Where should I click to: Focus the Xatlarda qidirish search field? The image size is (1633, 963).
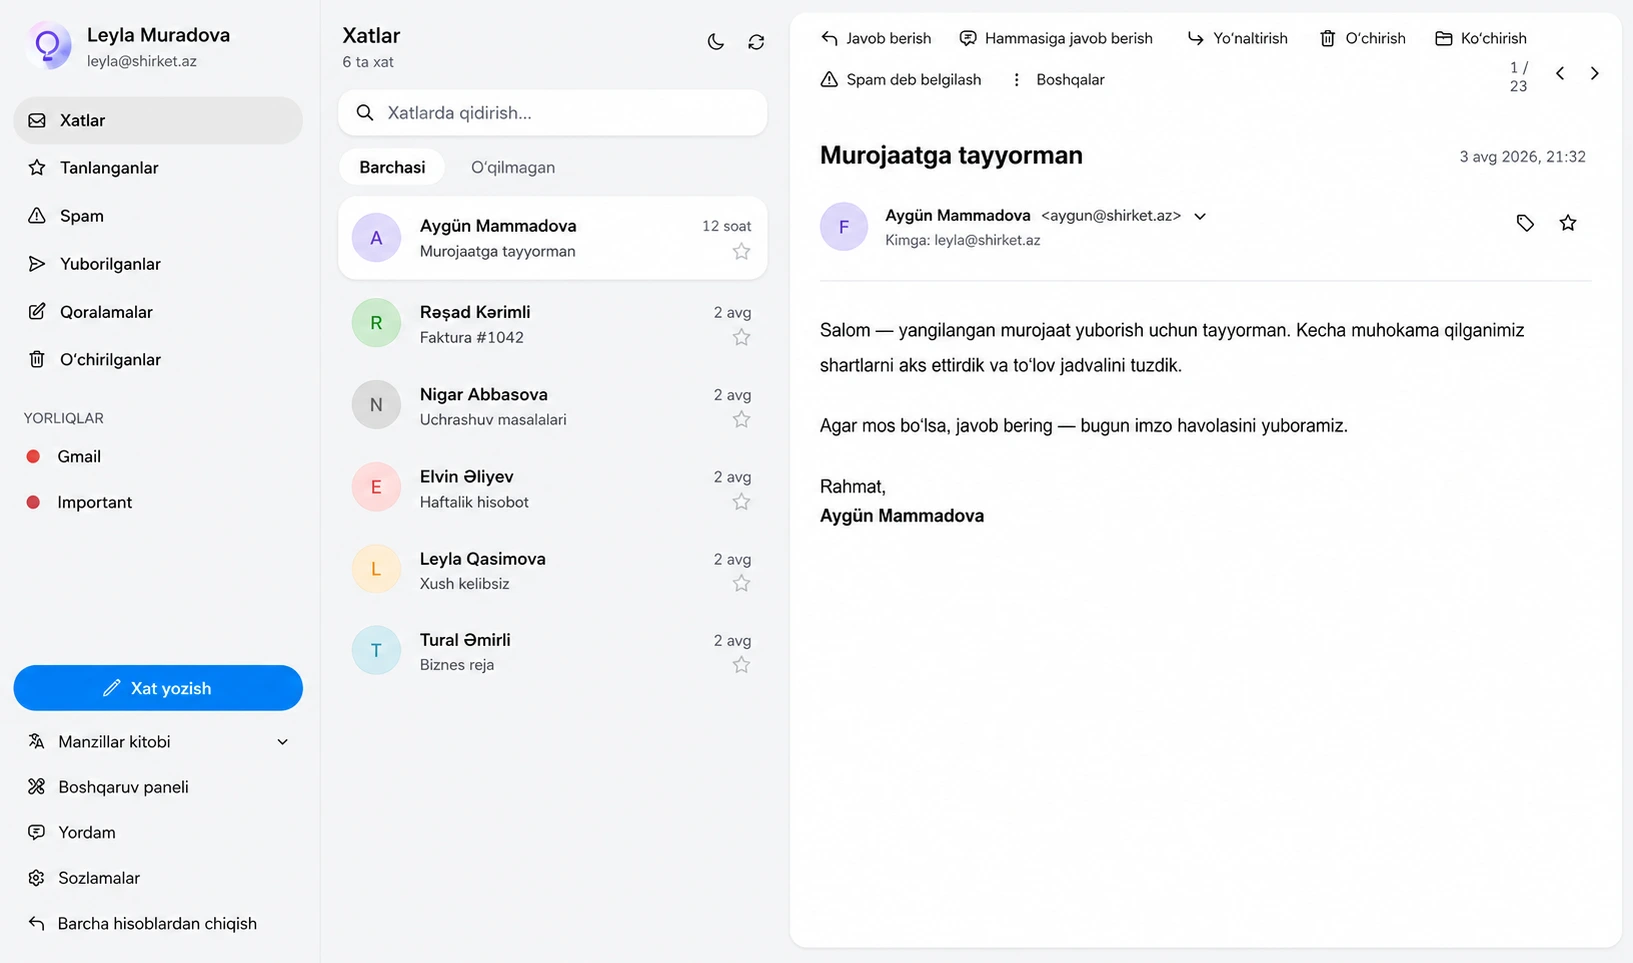553,113
